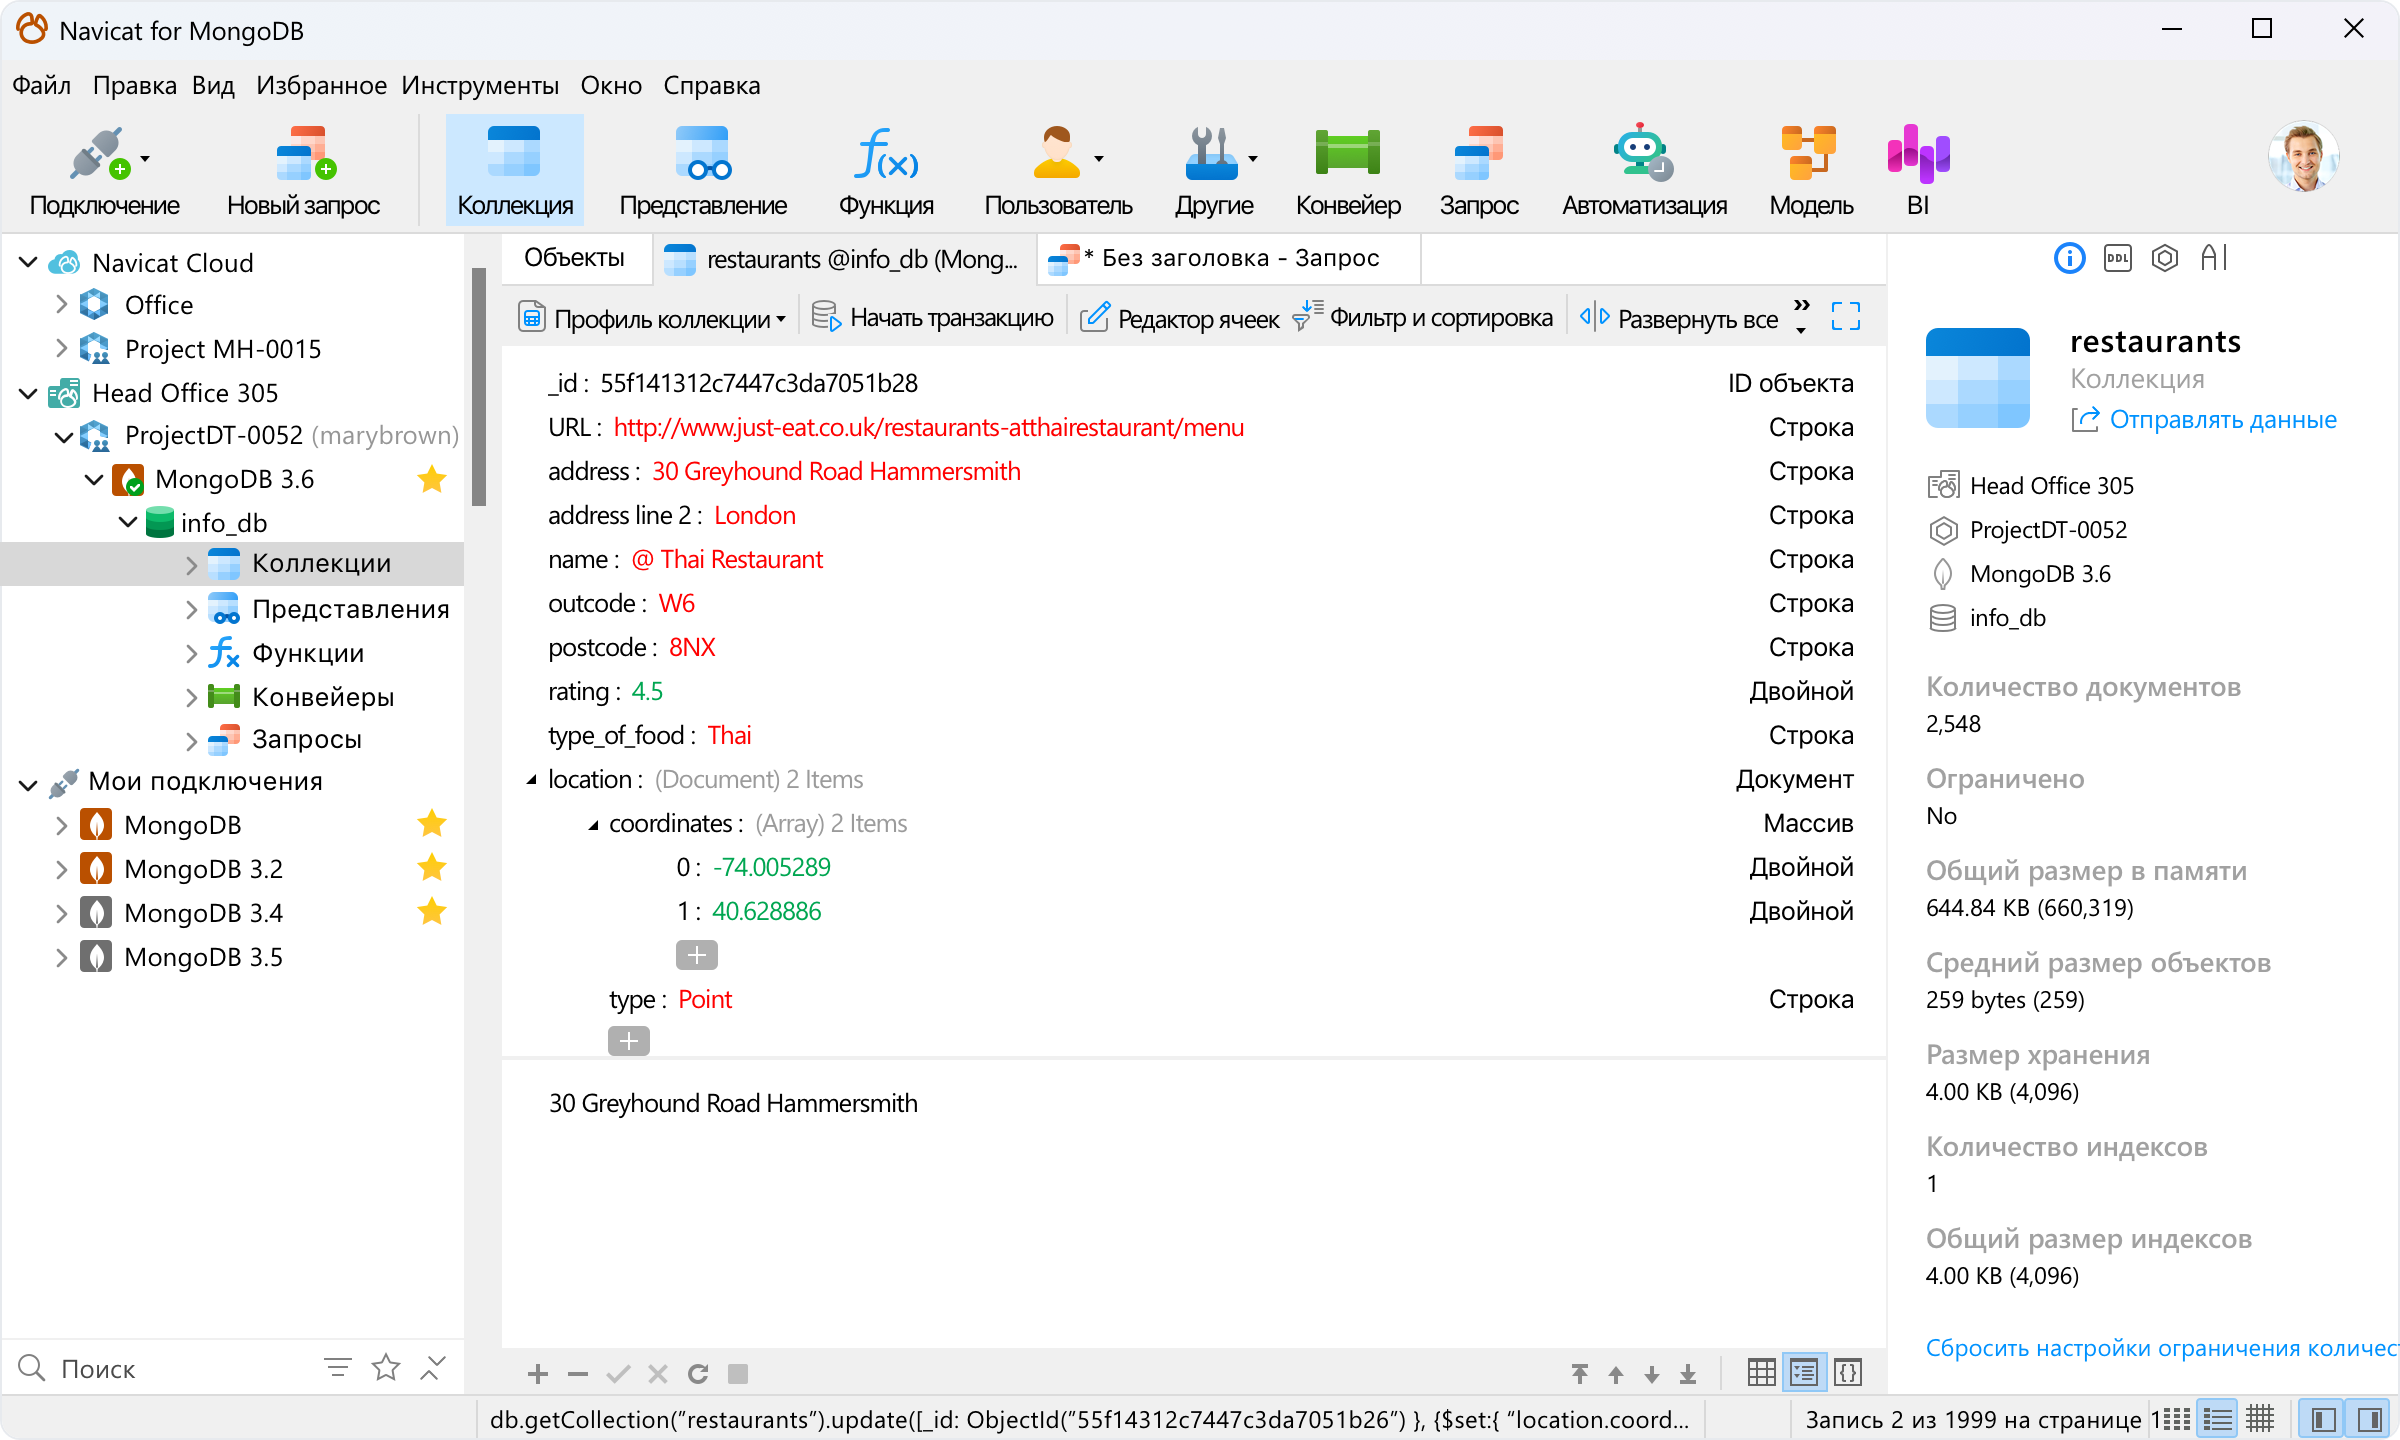Open the Автоматизация robot tool
Viewport: 2400px width, 1440px height.
(x=1644, y=171)
